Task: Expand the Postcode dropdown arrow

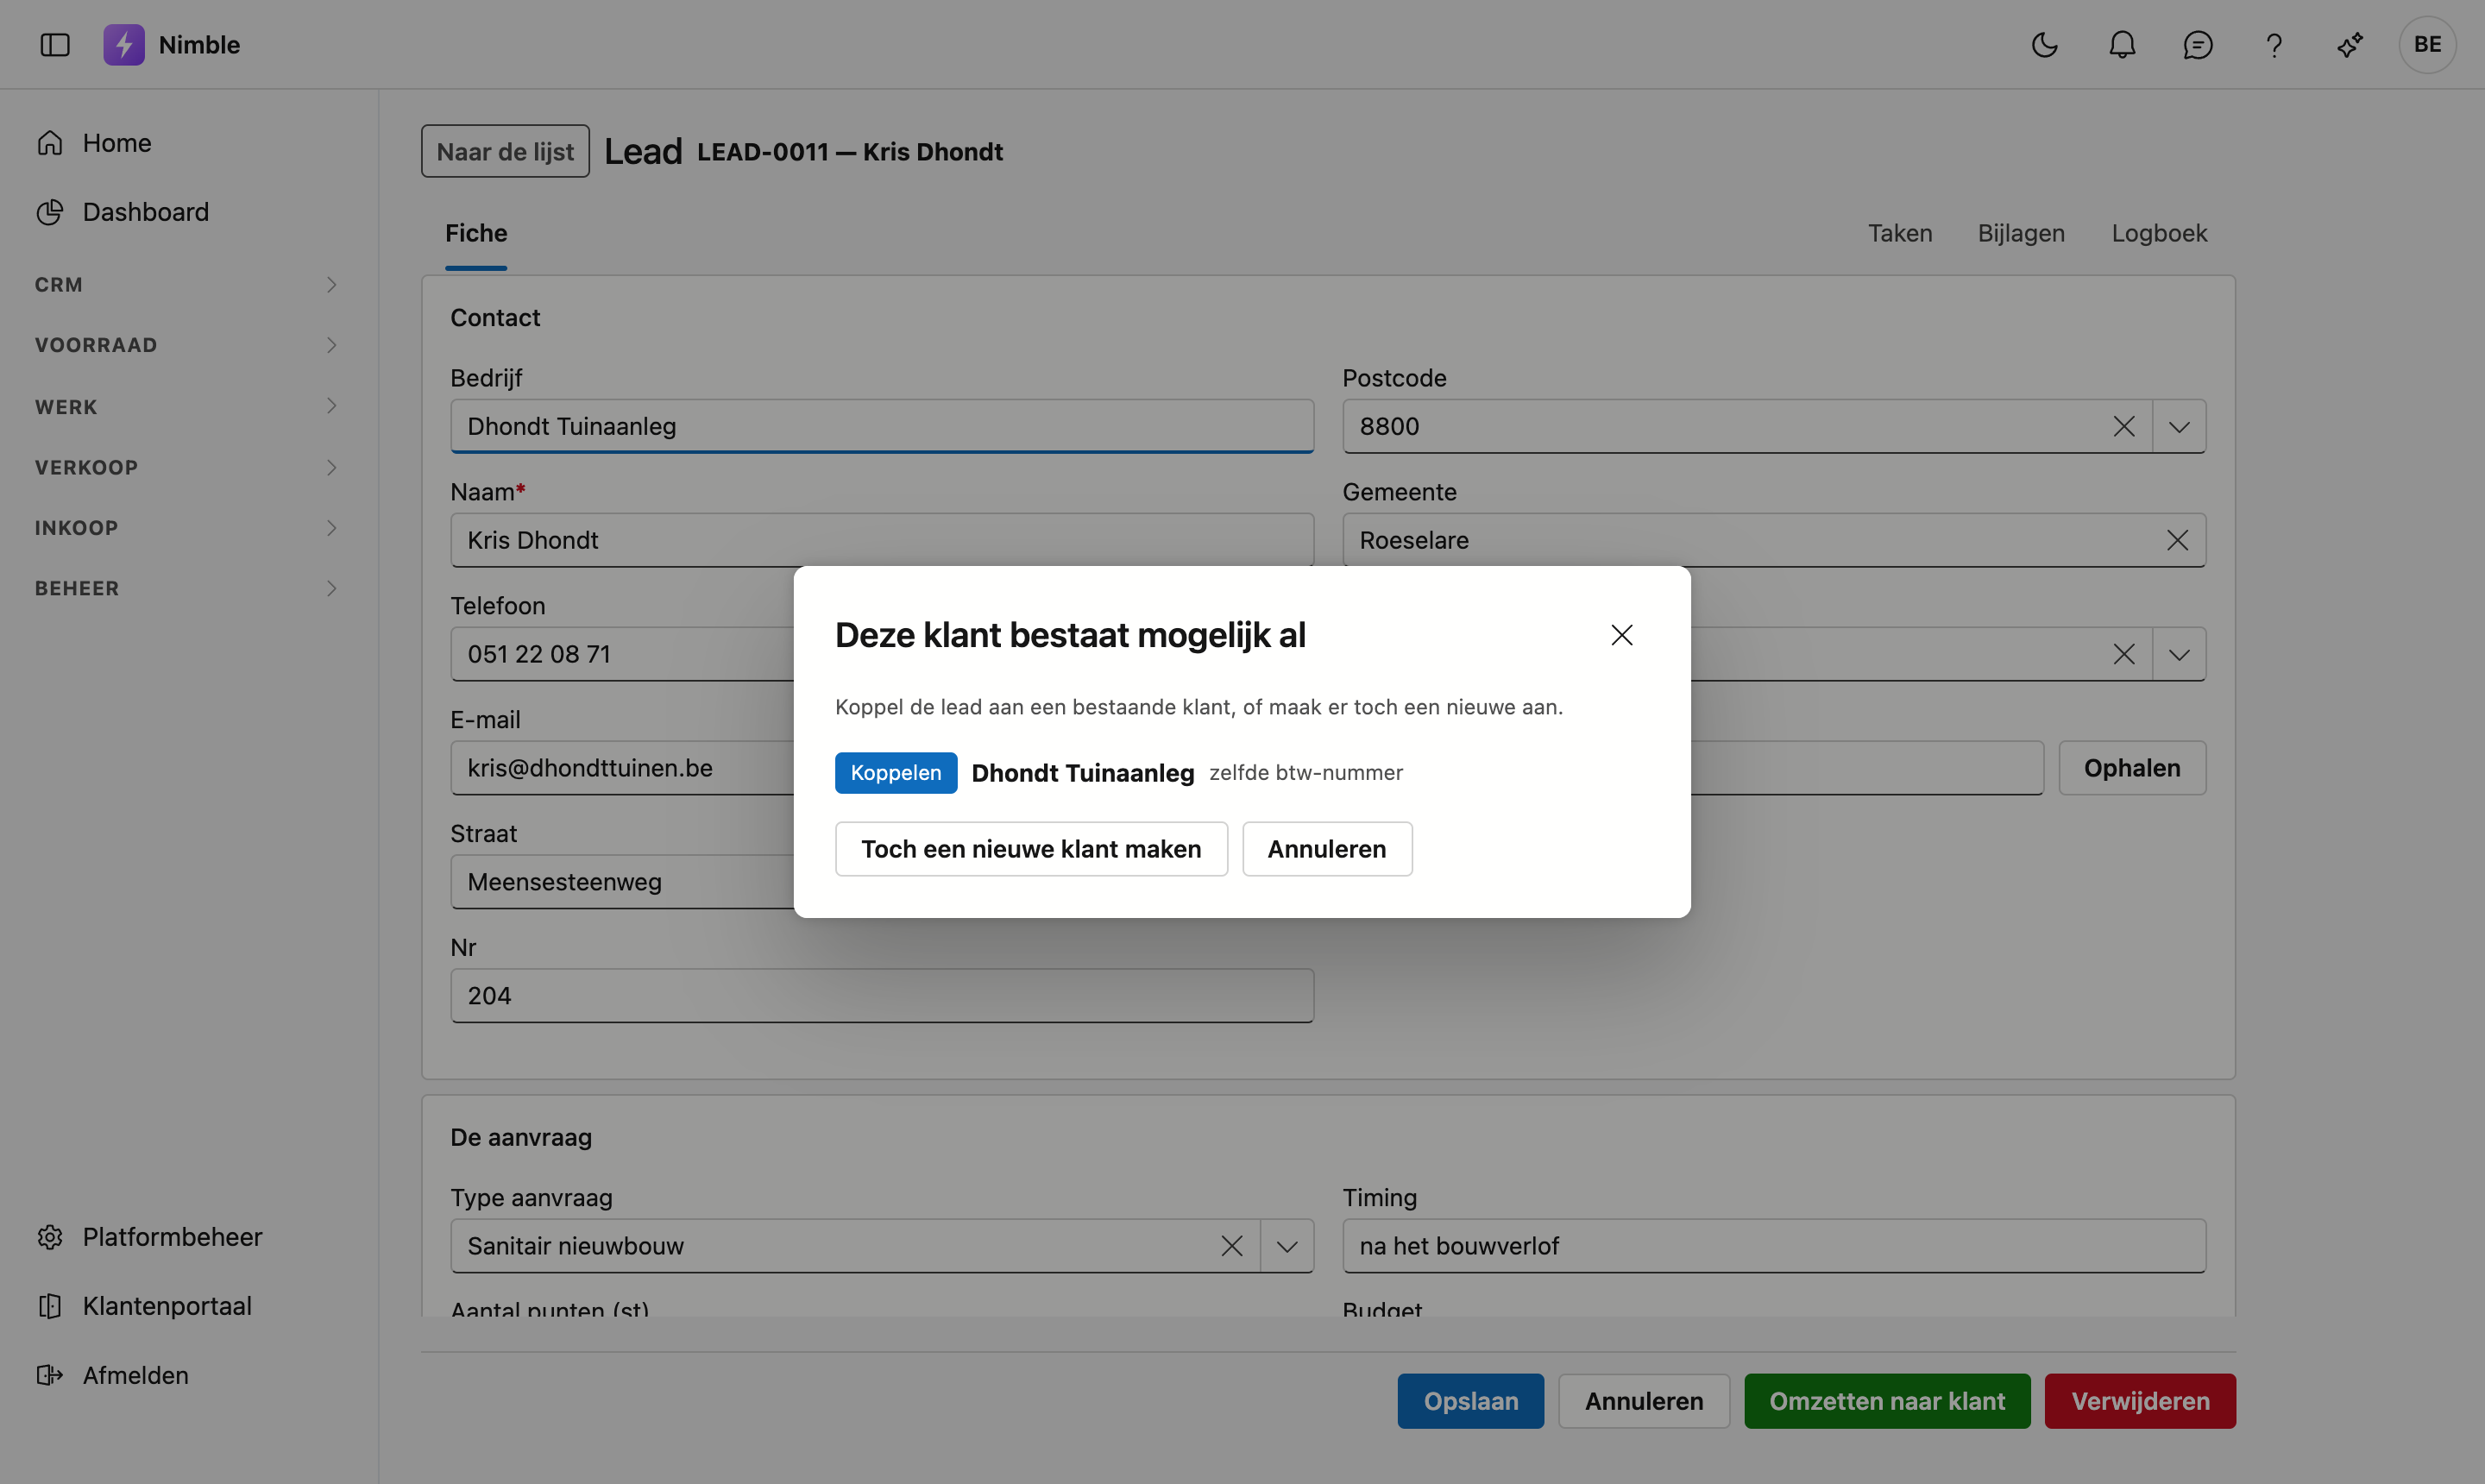Action: (x=2179, y=427)
